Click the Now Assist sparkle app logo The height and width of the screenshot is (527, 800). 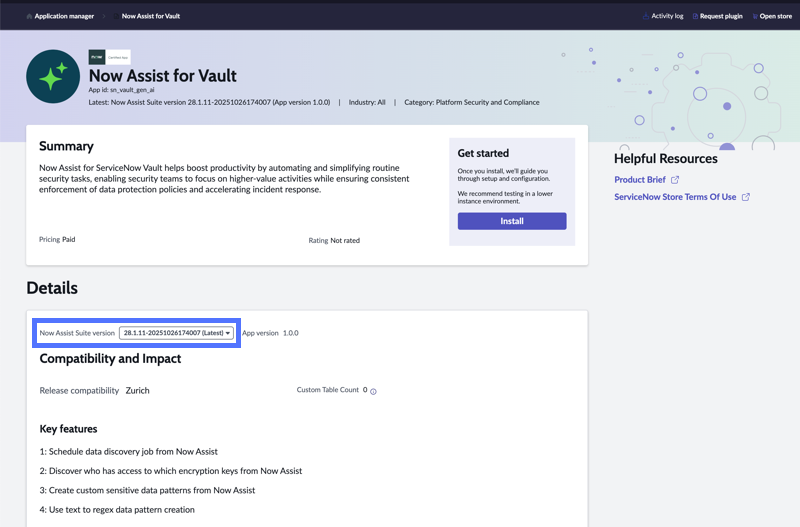[53, 77]
